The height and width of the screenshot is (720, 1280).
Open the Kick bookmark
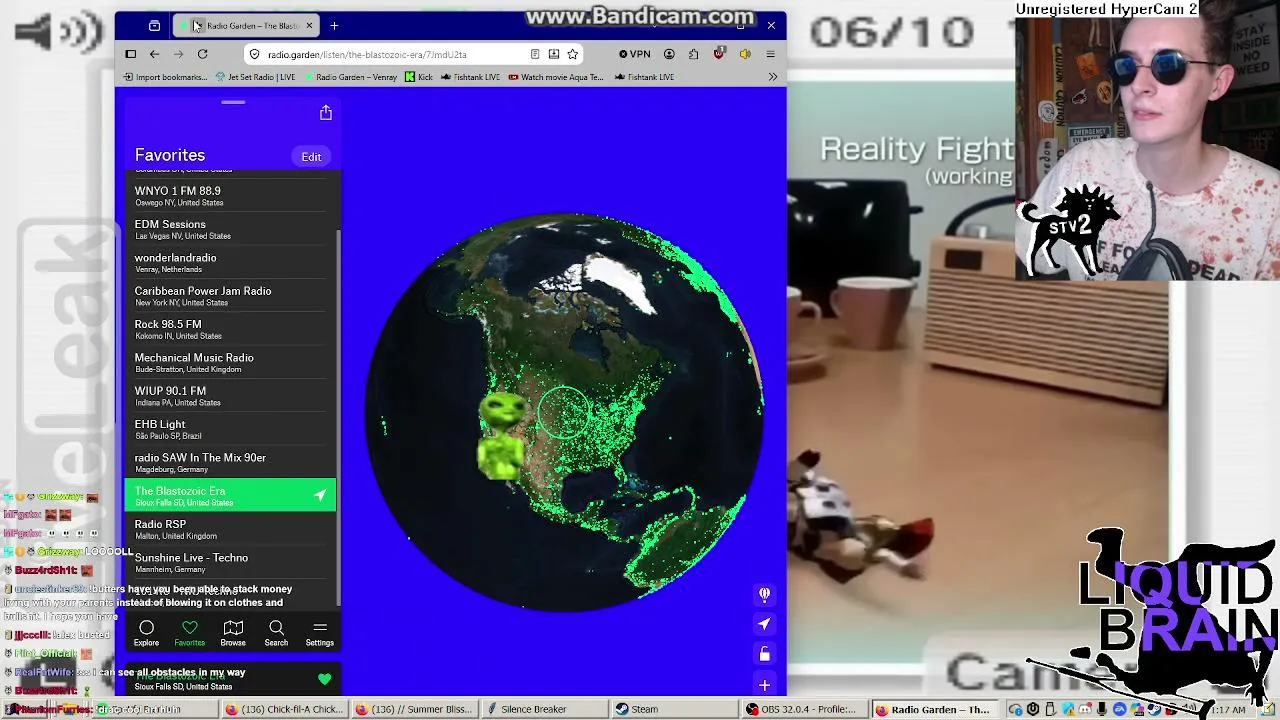[x=419, y=77]
